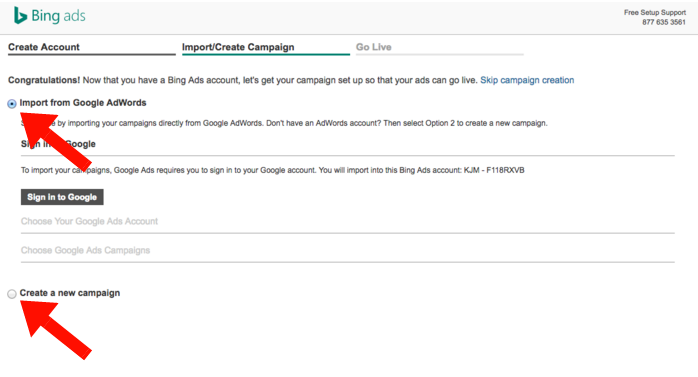Click the Sign in to Google button

click(x=62, y=197)
